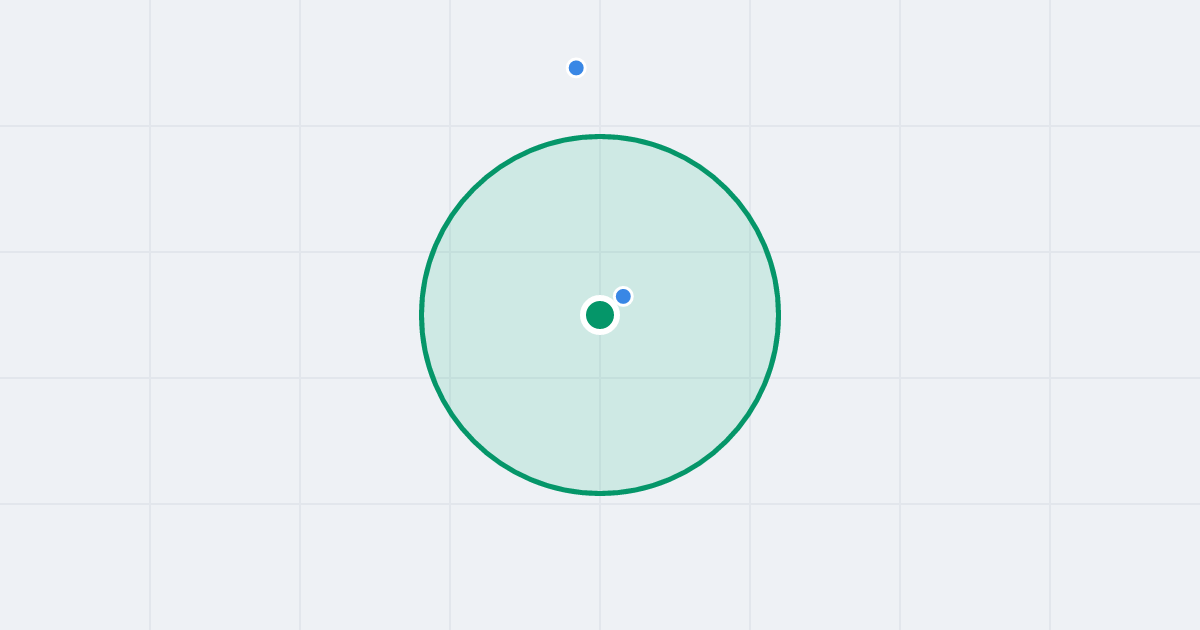Select the blue dot above the green circle
The image size is (1200, 630).
576,68
